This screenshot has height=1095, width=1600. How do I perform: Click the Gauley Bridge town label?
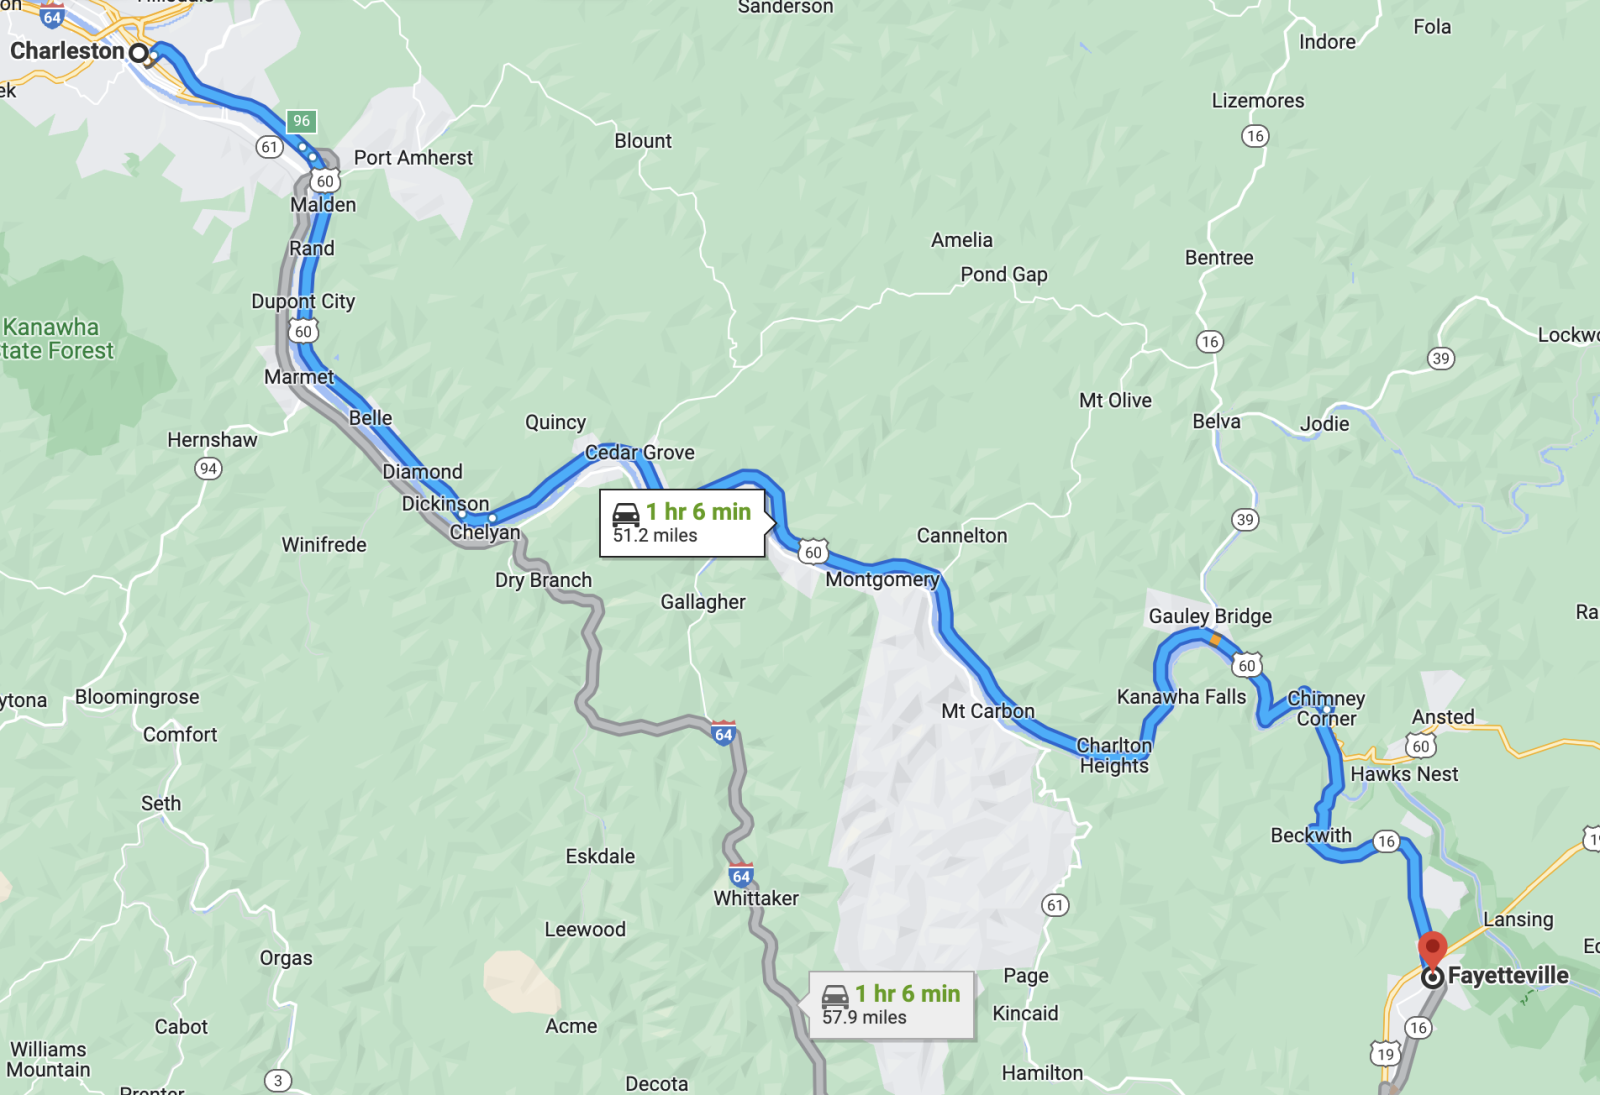tap(1210, 616)
